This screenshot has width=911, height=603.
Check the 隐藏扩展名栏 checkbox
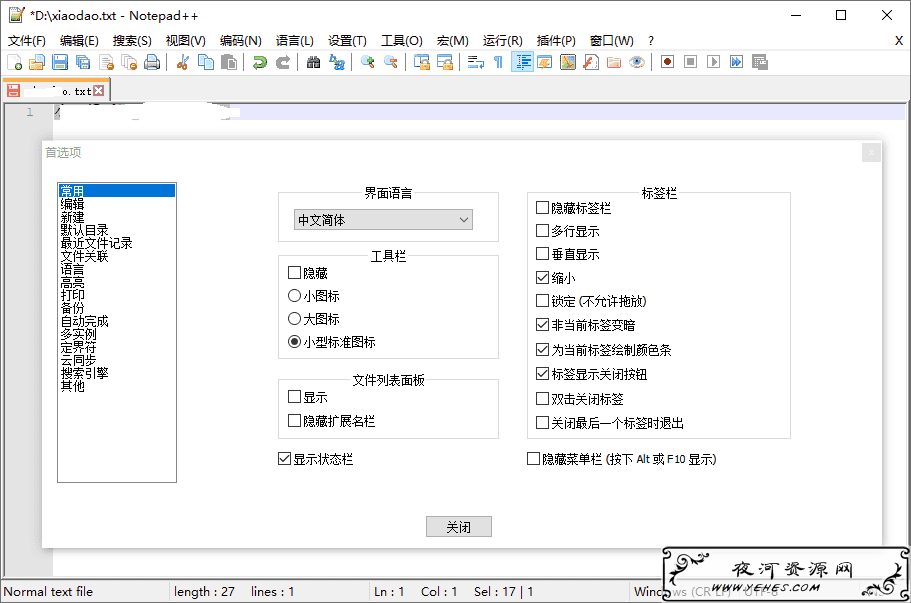(x=295, y=421)
